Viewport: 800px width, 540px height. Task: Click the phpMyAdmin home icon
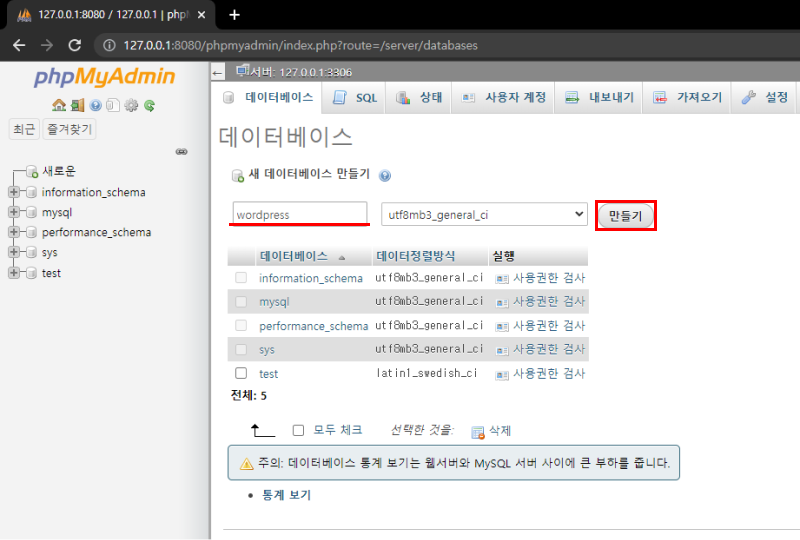tap(58, 105)
